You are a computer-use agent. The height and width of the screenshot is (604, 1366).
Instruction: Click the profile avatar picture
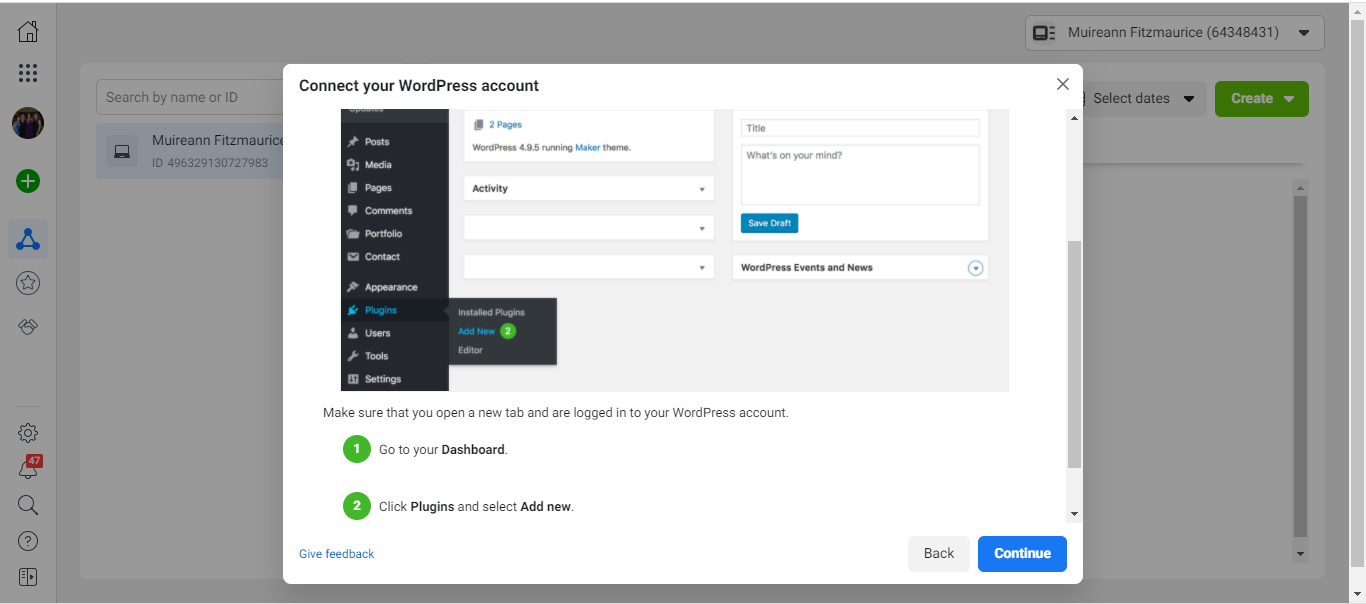(x=28, y=123)
